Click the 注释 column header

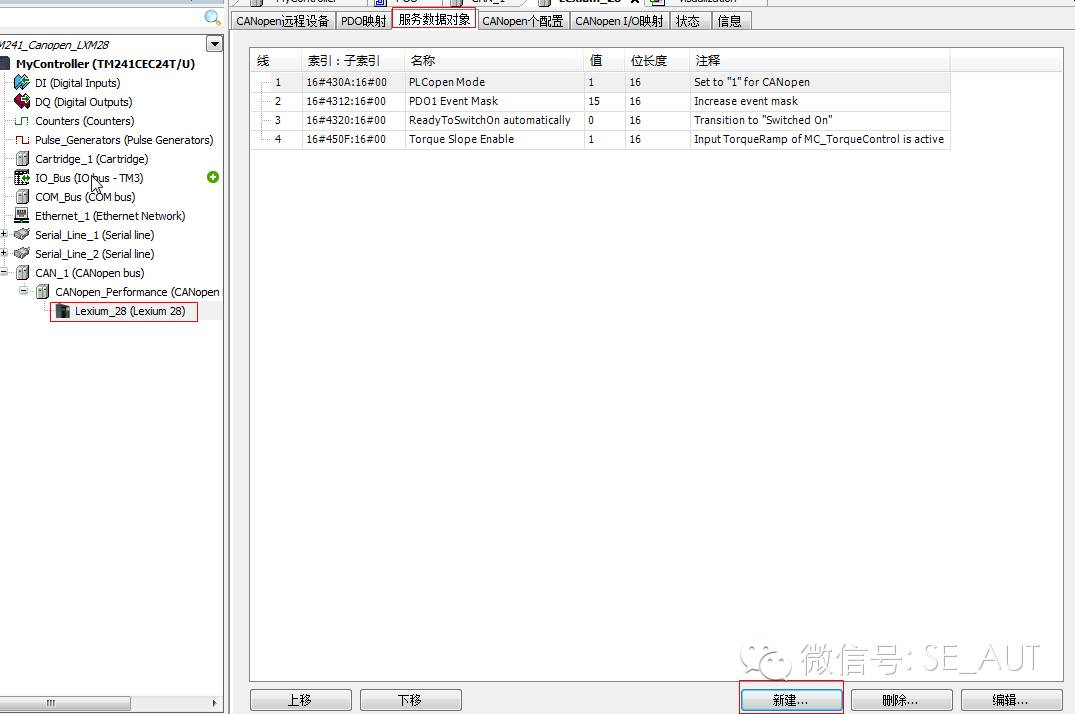(819, 60)
